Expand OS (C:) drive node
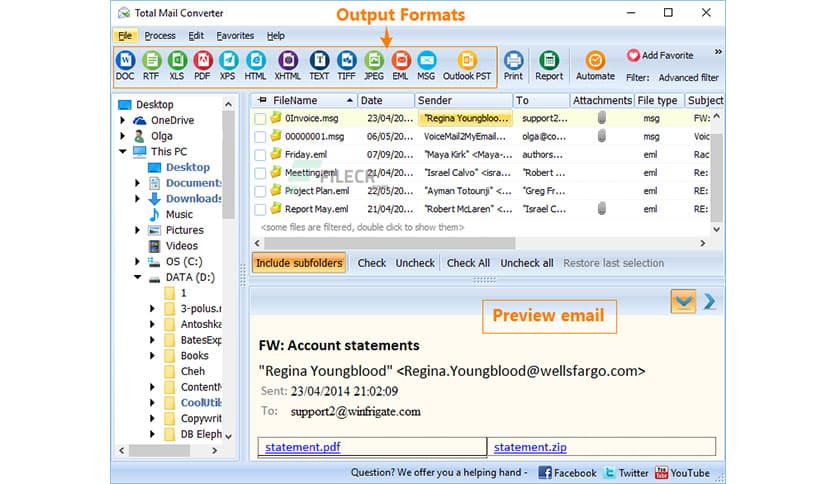This screenshot has height=484, width=836. 138,262
